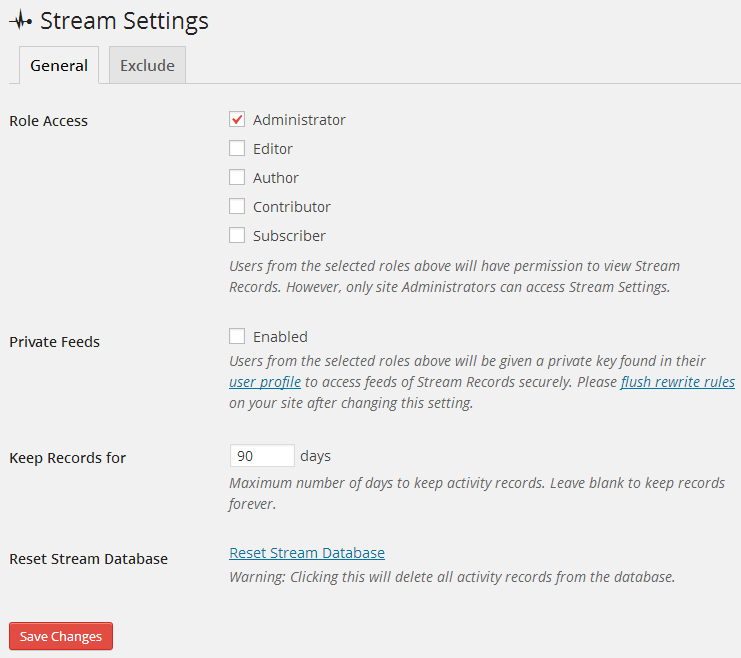Click the Stream Settings page heading

[x=124, y=21]
